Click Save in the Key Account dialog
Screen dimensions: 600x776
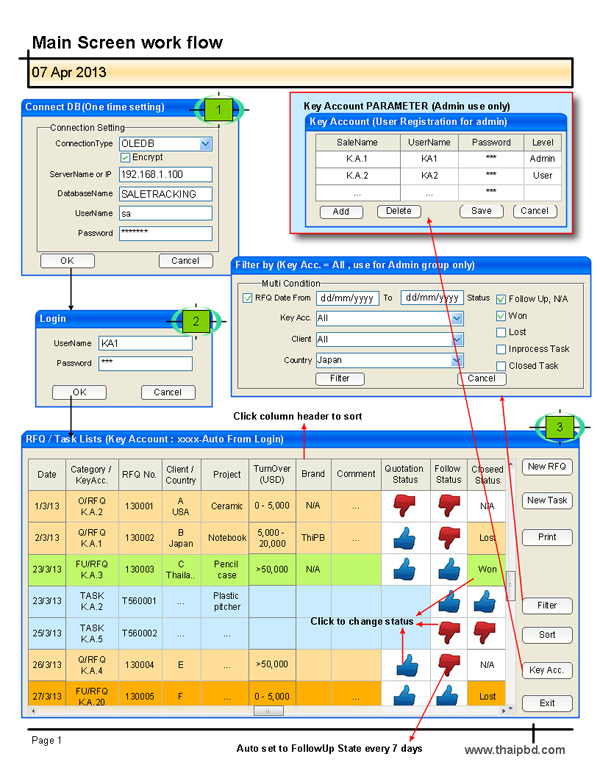click(481, 211)
